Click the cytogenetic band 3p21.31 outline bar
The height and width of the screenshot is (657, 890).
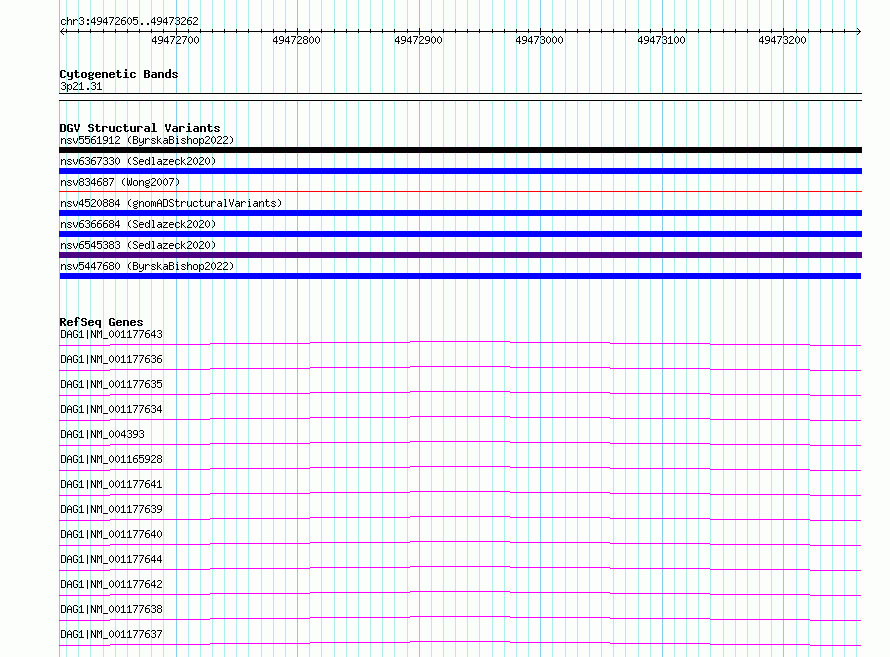[x=460, y=97]
